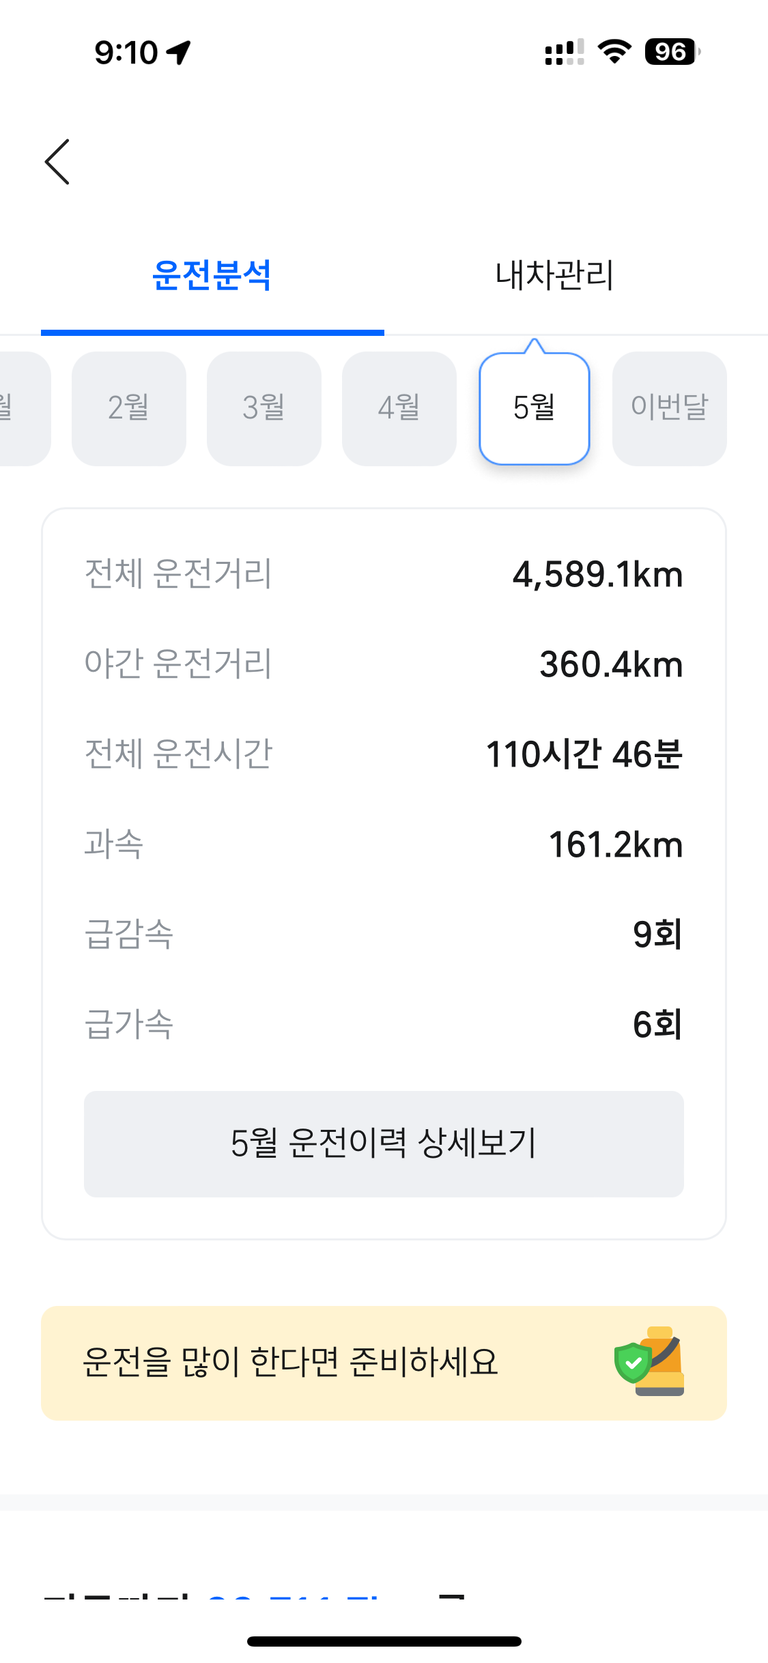Open 5월 운전이력 상세보기 button
The width and height of the screenshot is (768, 1663).
coord(384,1143)
